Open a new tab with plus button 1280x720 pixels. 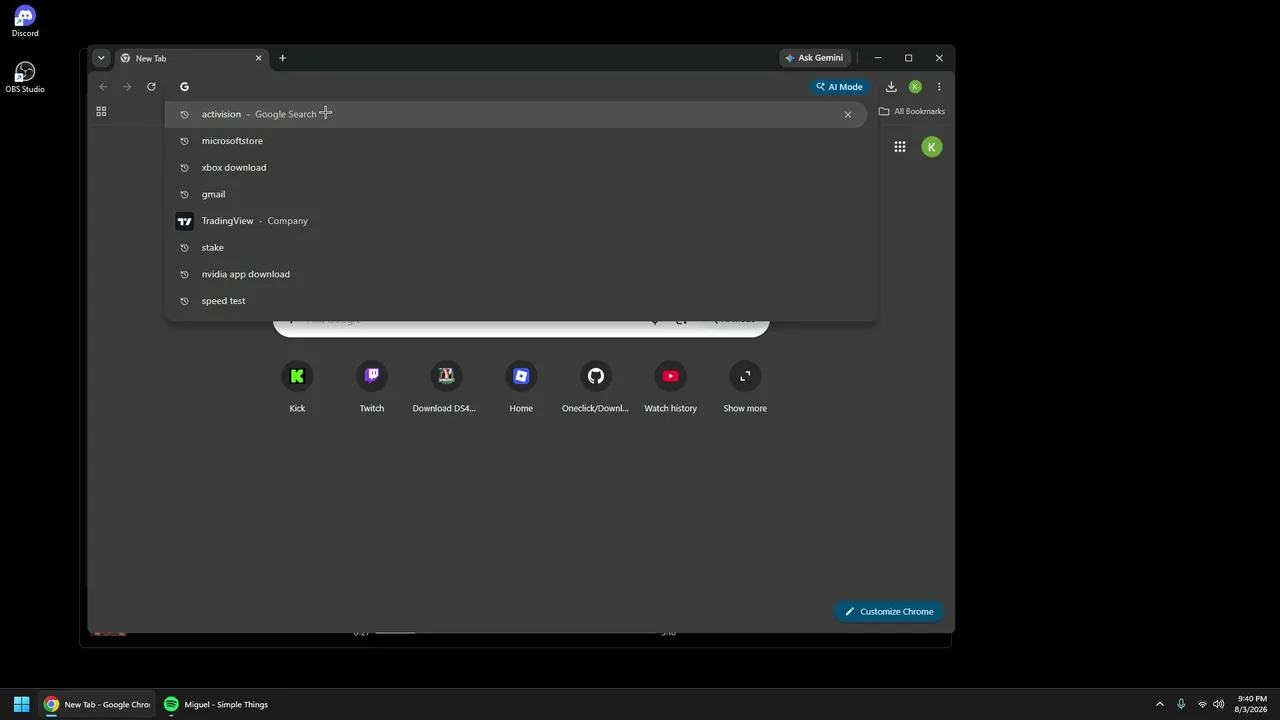(x=282, y=58)
